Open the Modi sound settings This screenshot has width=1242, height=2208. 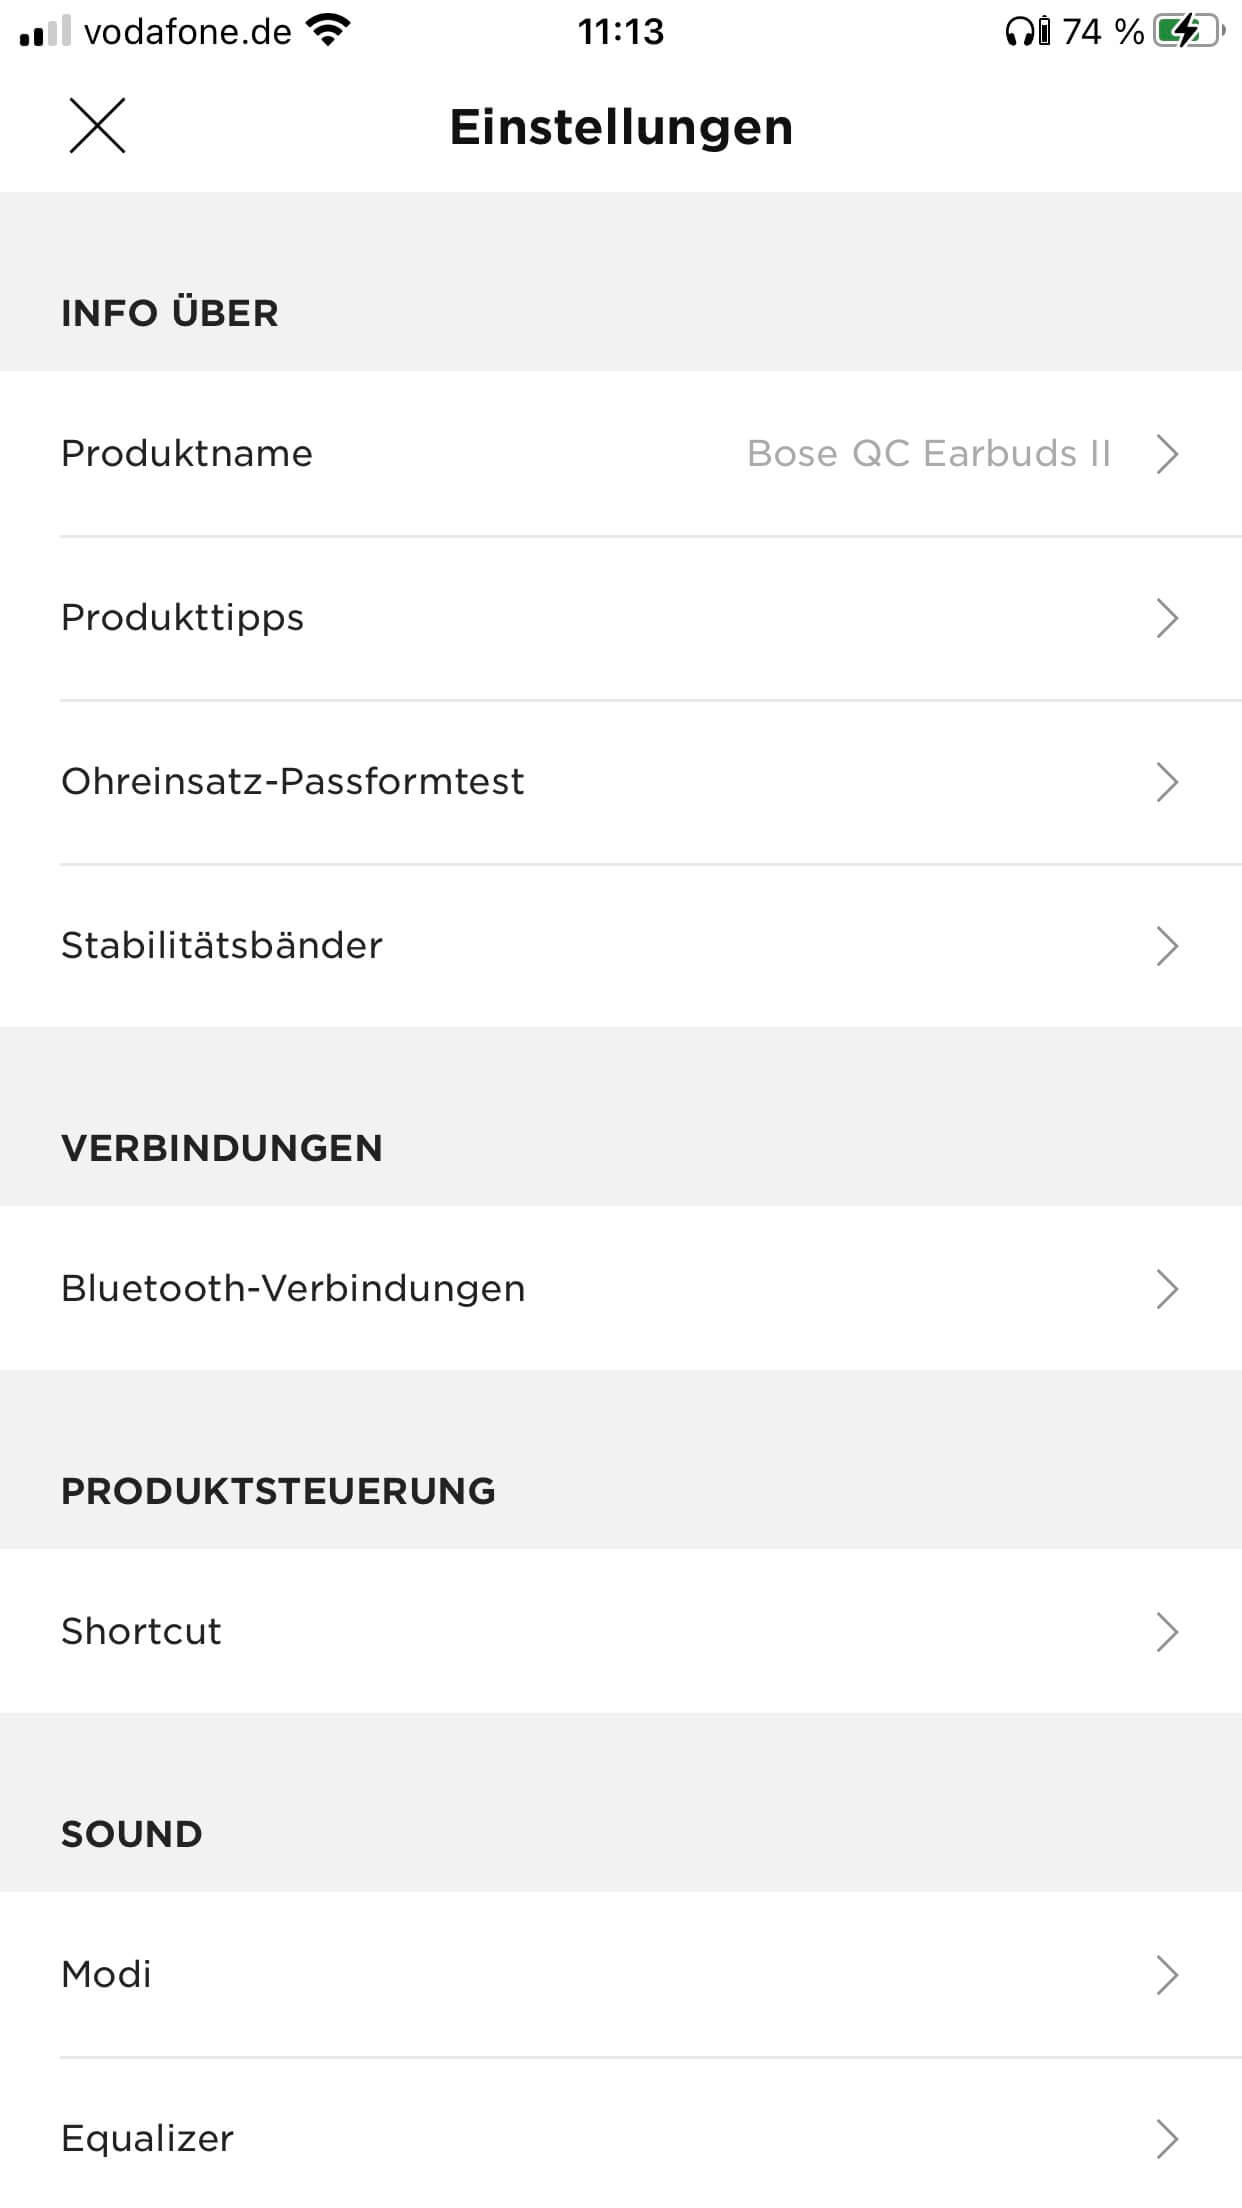(107, 1975)
